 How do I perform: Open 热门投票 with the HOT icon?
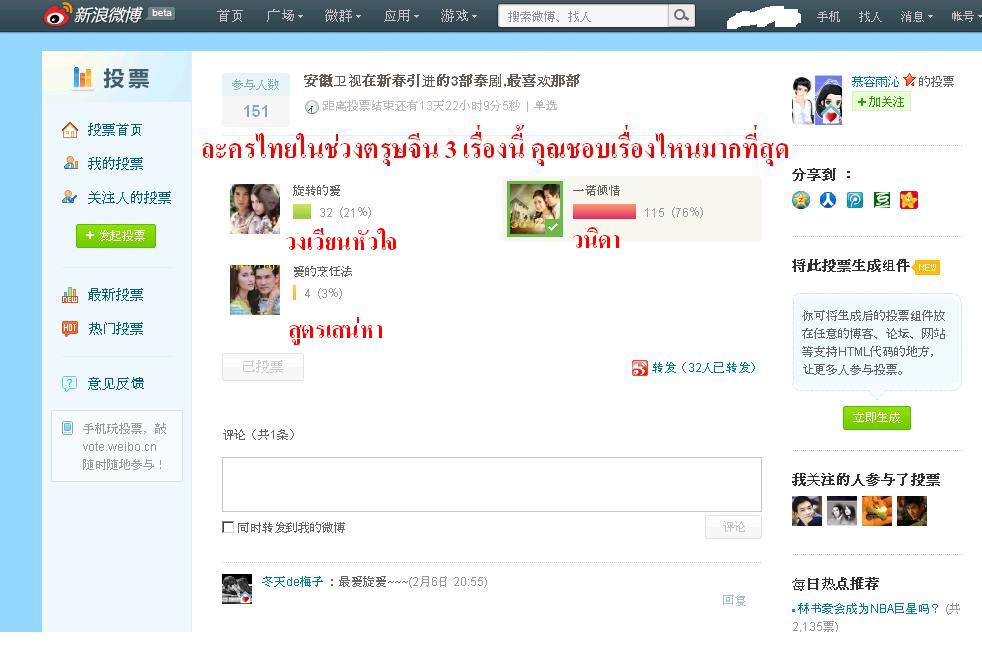coord(115,329)
